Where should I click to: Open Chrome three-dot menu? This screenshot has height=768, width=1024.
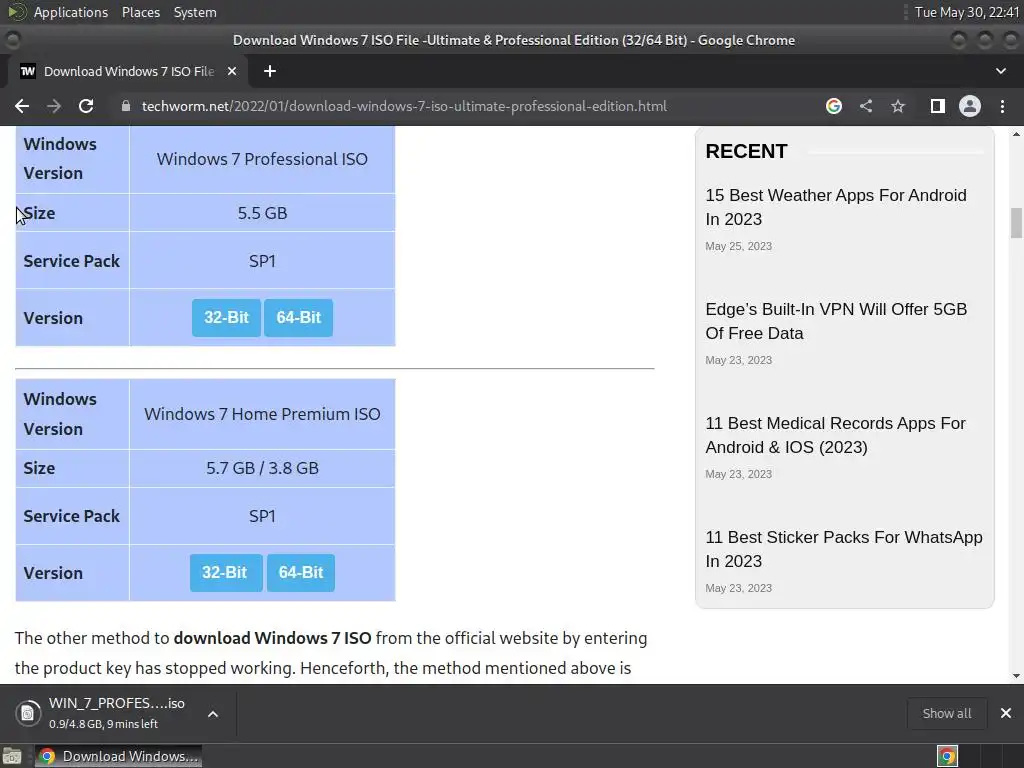pyautogui.click(x=1002, y=106)
